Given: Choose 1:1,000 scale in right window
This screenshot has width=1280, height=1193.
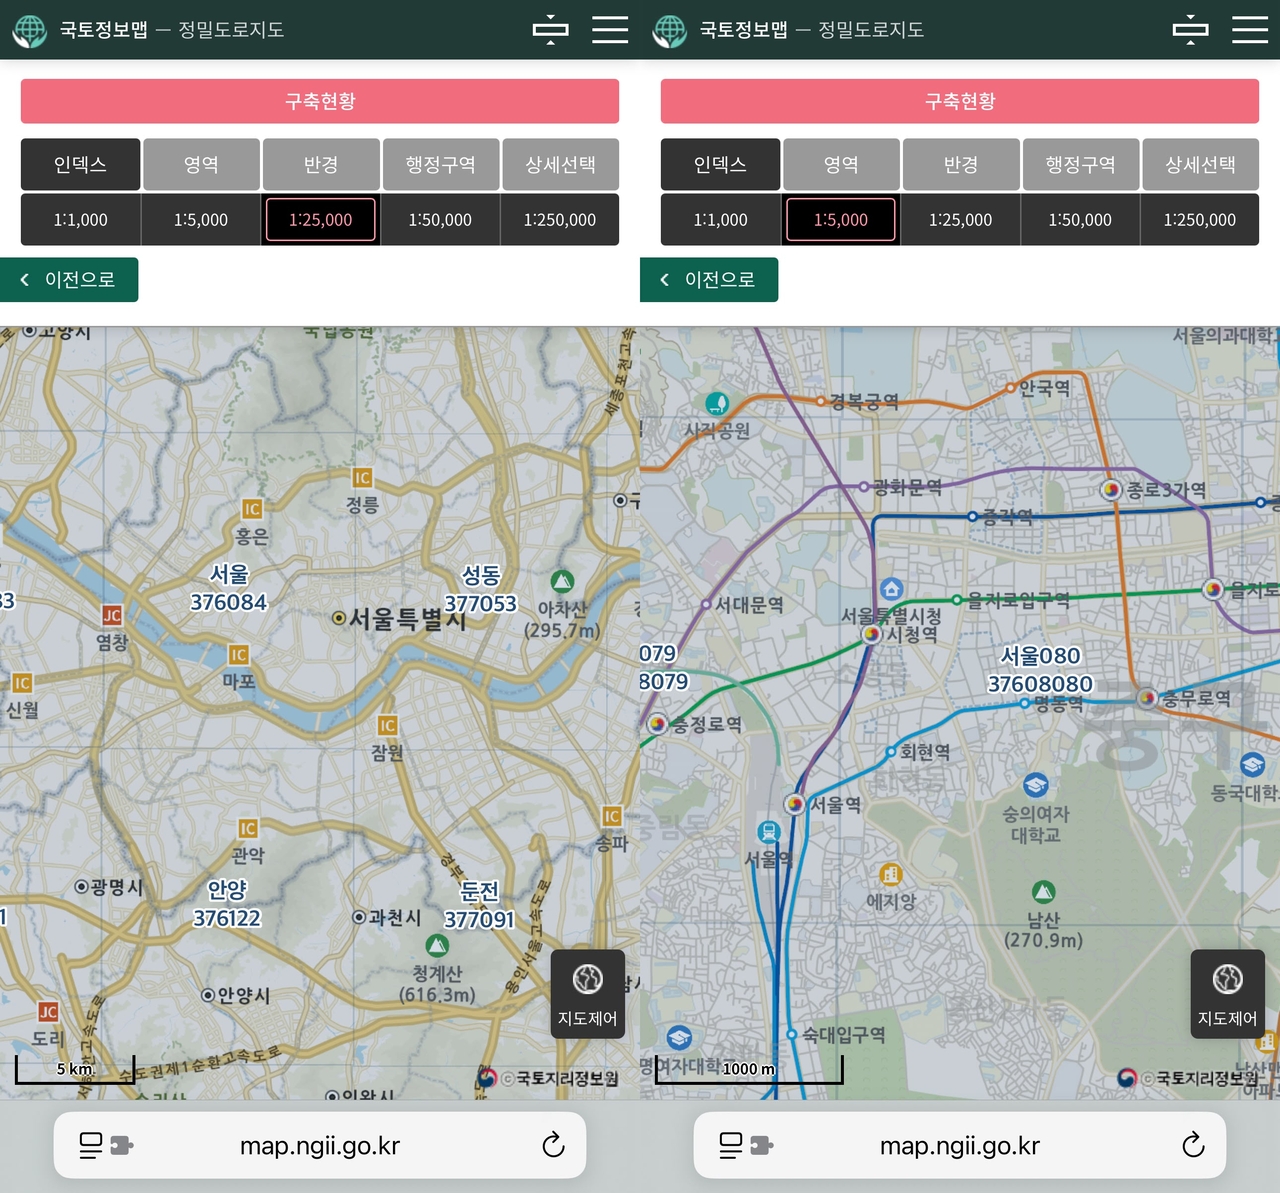Looking at the screenshot, I should tap(720, 219).
